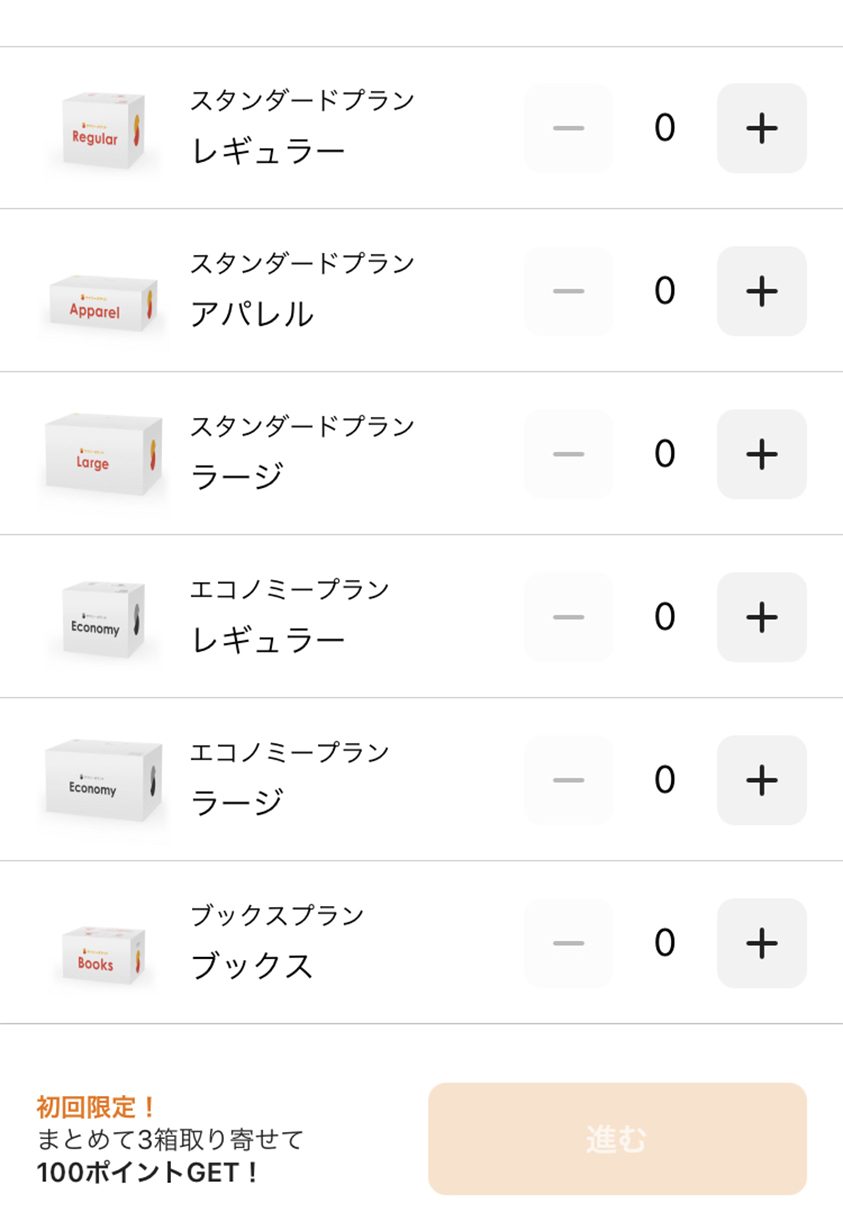Tap the minus button for Apparel box

[x=568, y=291]
